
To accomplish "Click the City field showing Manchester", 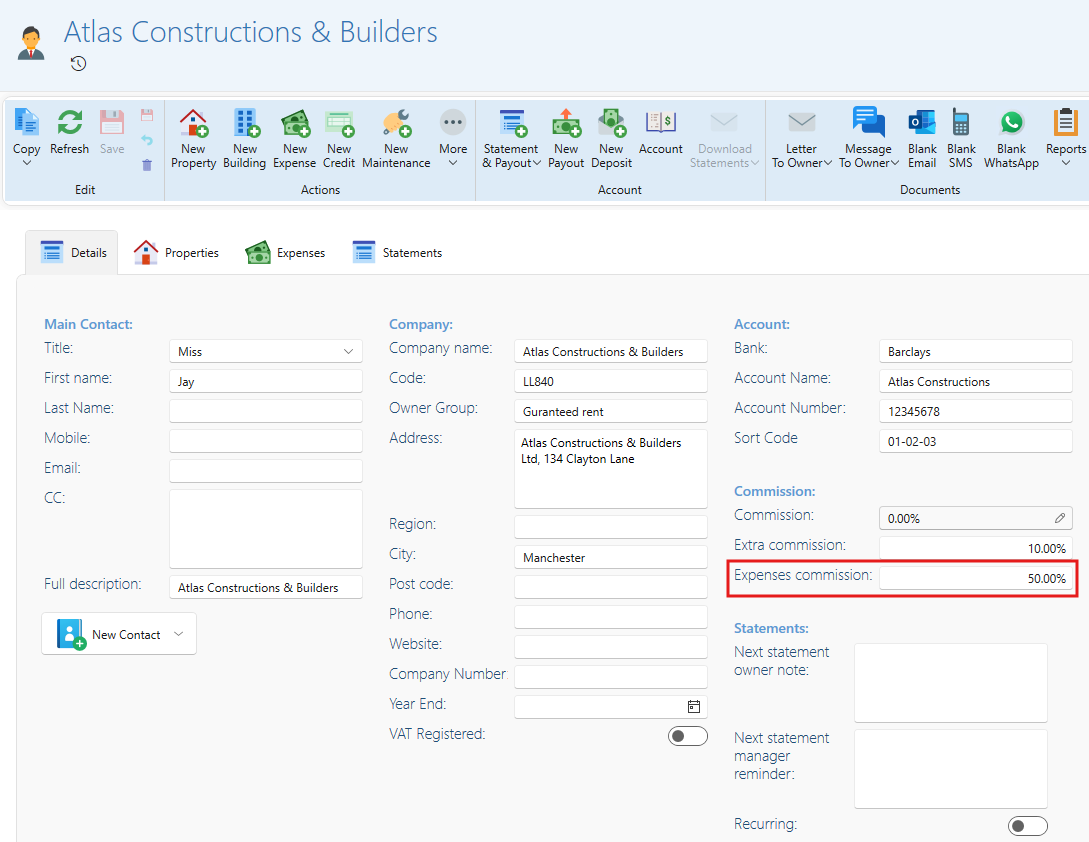I will pos(611,557).
